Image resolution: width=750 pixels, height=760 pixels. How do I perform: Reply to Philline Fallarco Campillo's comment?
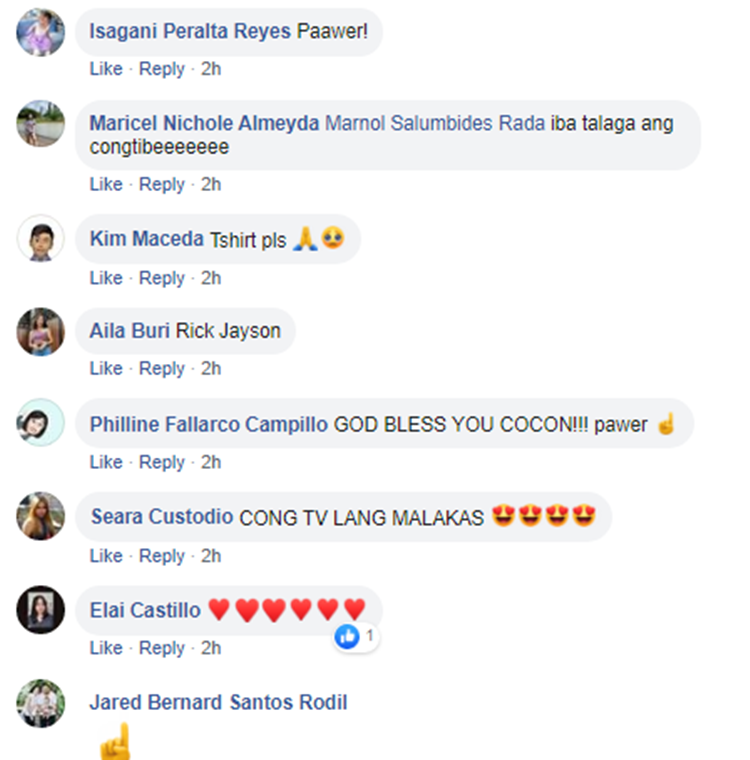click(162, 462)
